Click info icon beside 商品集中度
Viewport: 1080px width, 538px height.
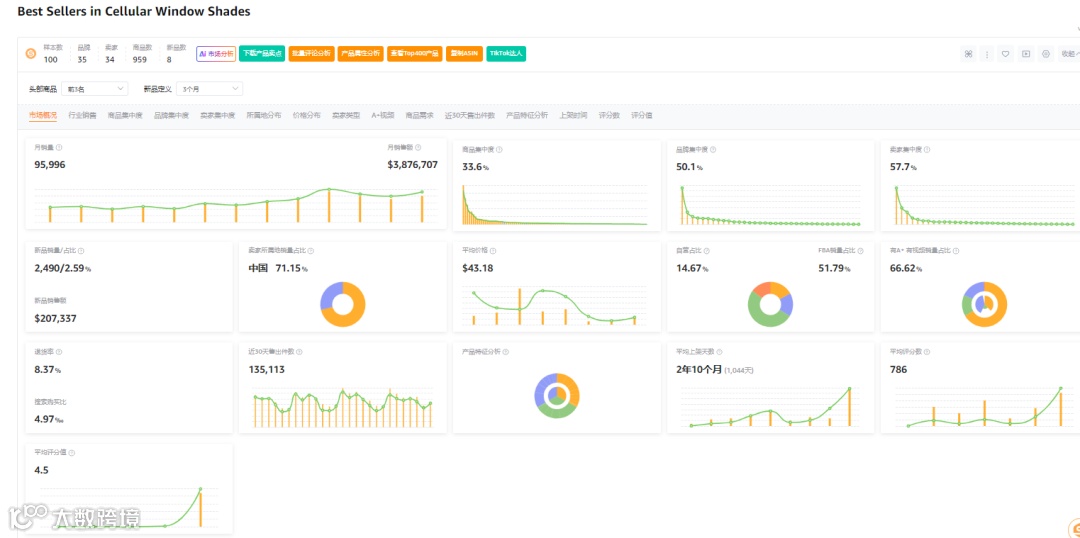click(499, 149)
